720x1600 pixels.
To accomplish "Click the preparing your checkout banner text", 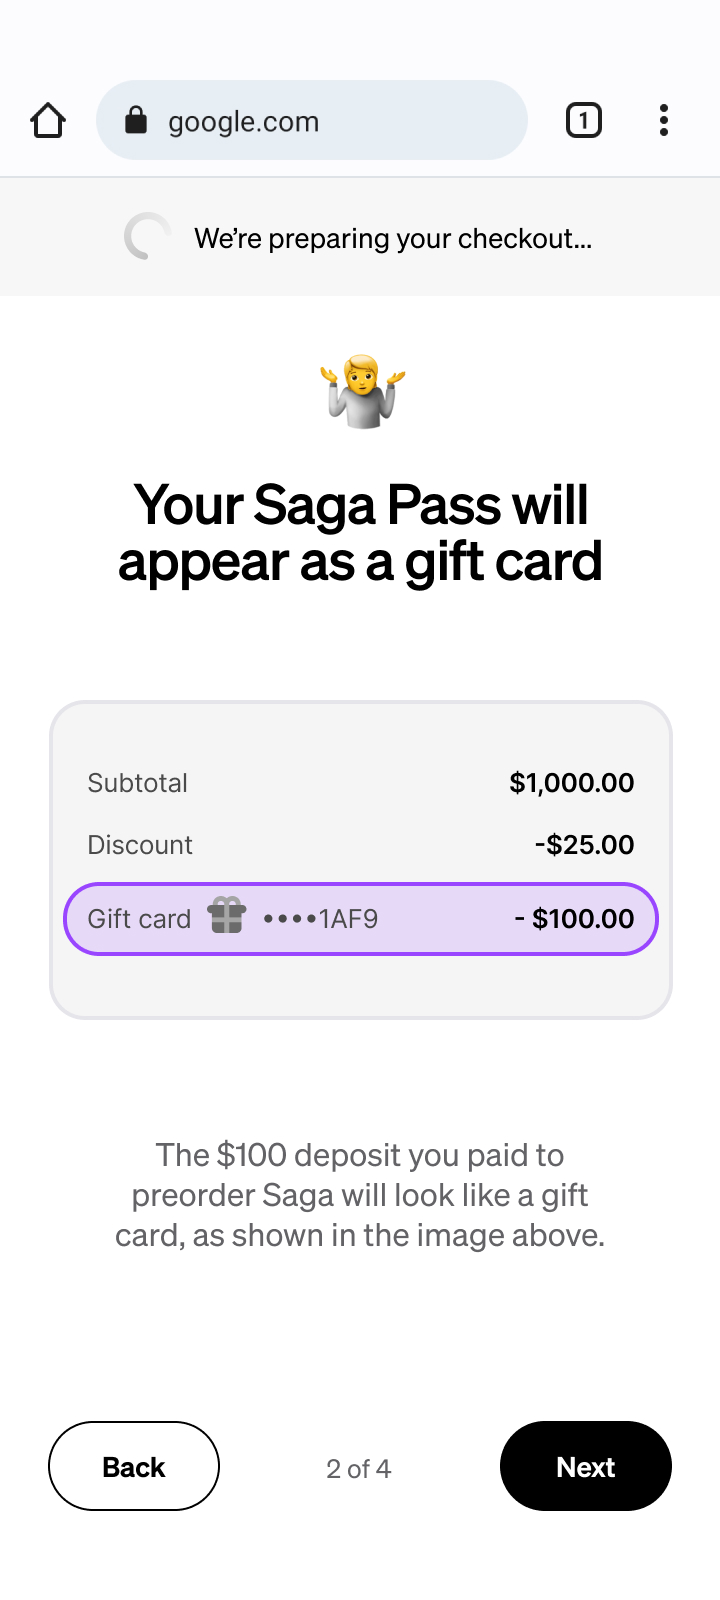I will [x=393, y=239].
